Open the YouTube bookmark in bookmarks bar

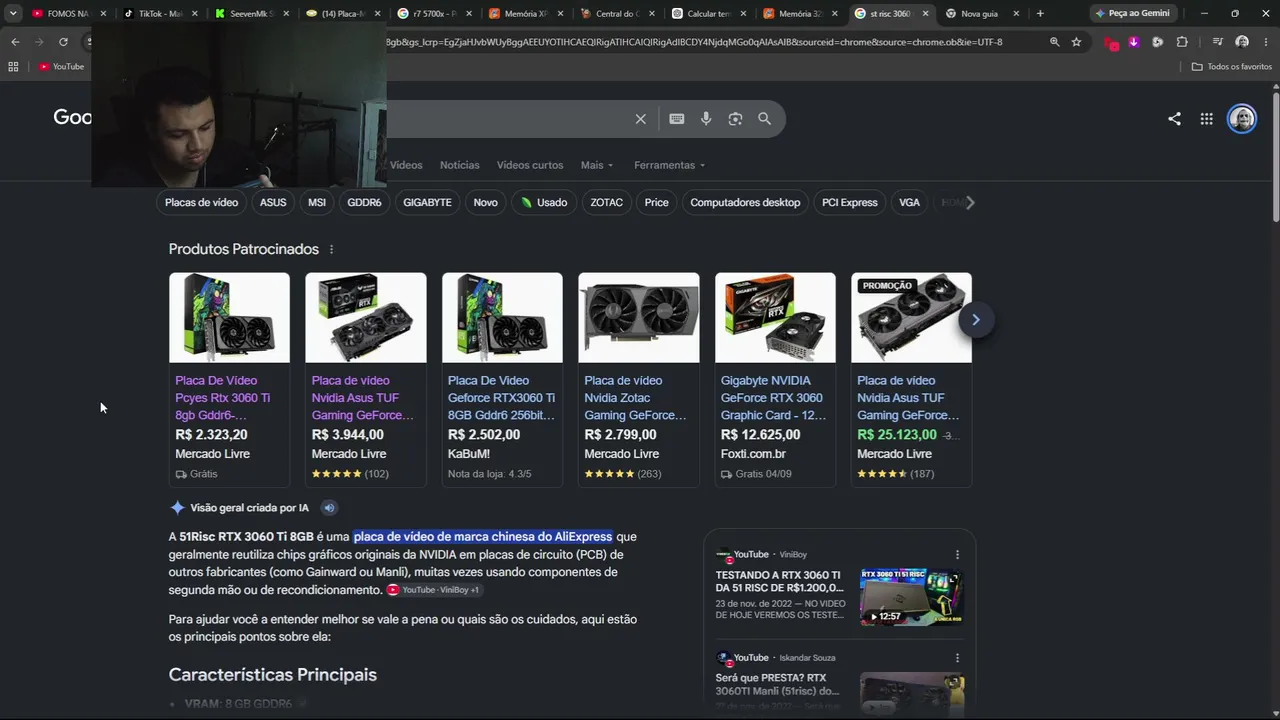pyautogui.click(x=62, y=67)
